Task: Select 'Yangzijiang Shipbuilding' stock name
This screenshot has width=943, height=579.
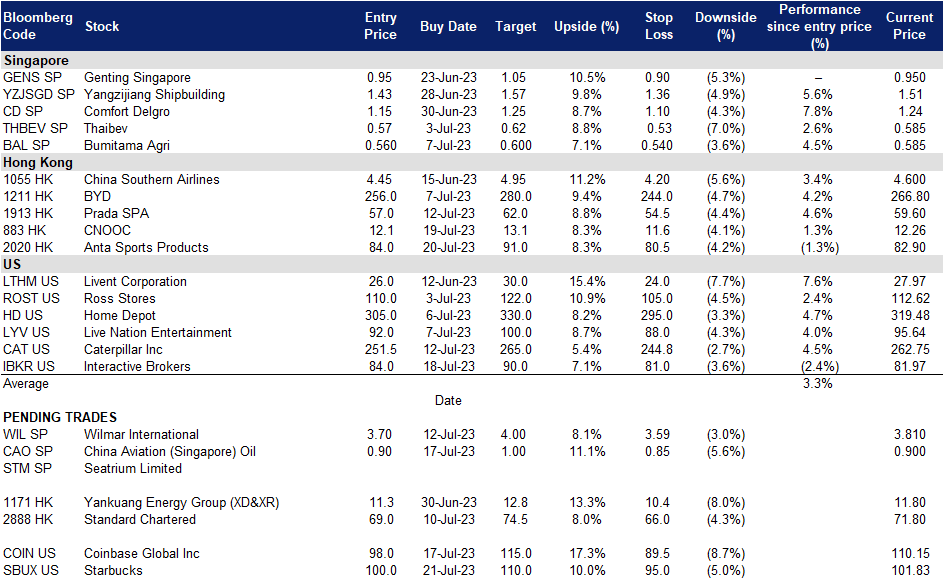Action: click(155, 94)
